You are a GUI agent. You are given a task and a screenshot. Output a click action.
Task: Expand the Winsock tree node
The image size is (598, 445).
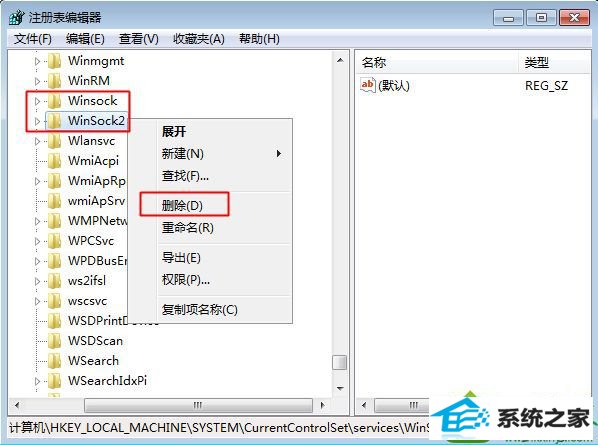pos(37,101)
